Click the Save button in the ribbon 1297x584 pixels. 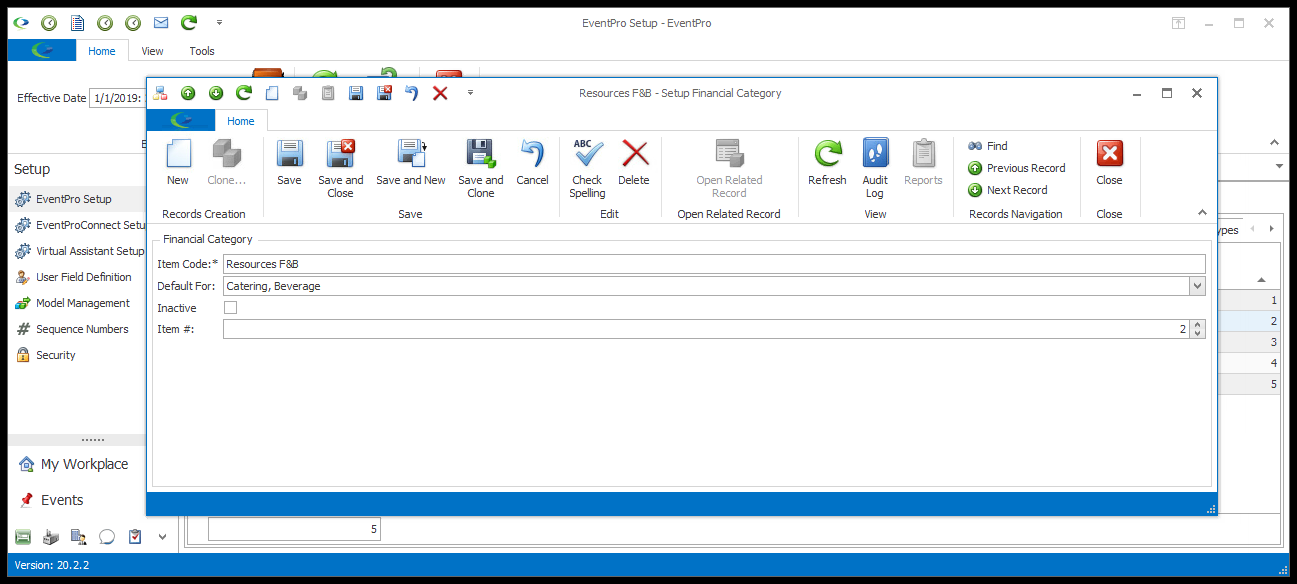pyautogui.click(x=289, y=163)
